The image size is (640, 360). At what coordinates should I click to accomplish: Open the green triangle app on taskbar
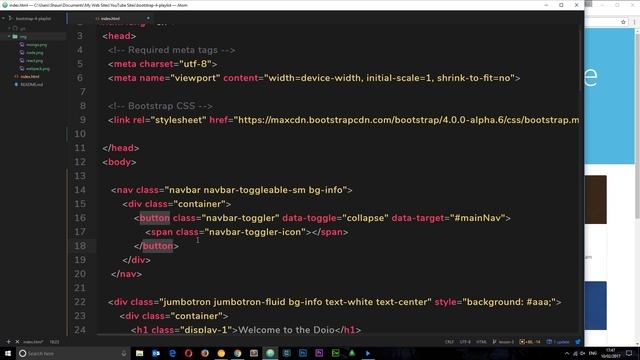352,353
